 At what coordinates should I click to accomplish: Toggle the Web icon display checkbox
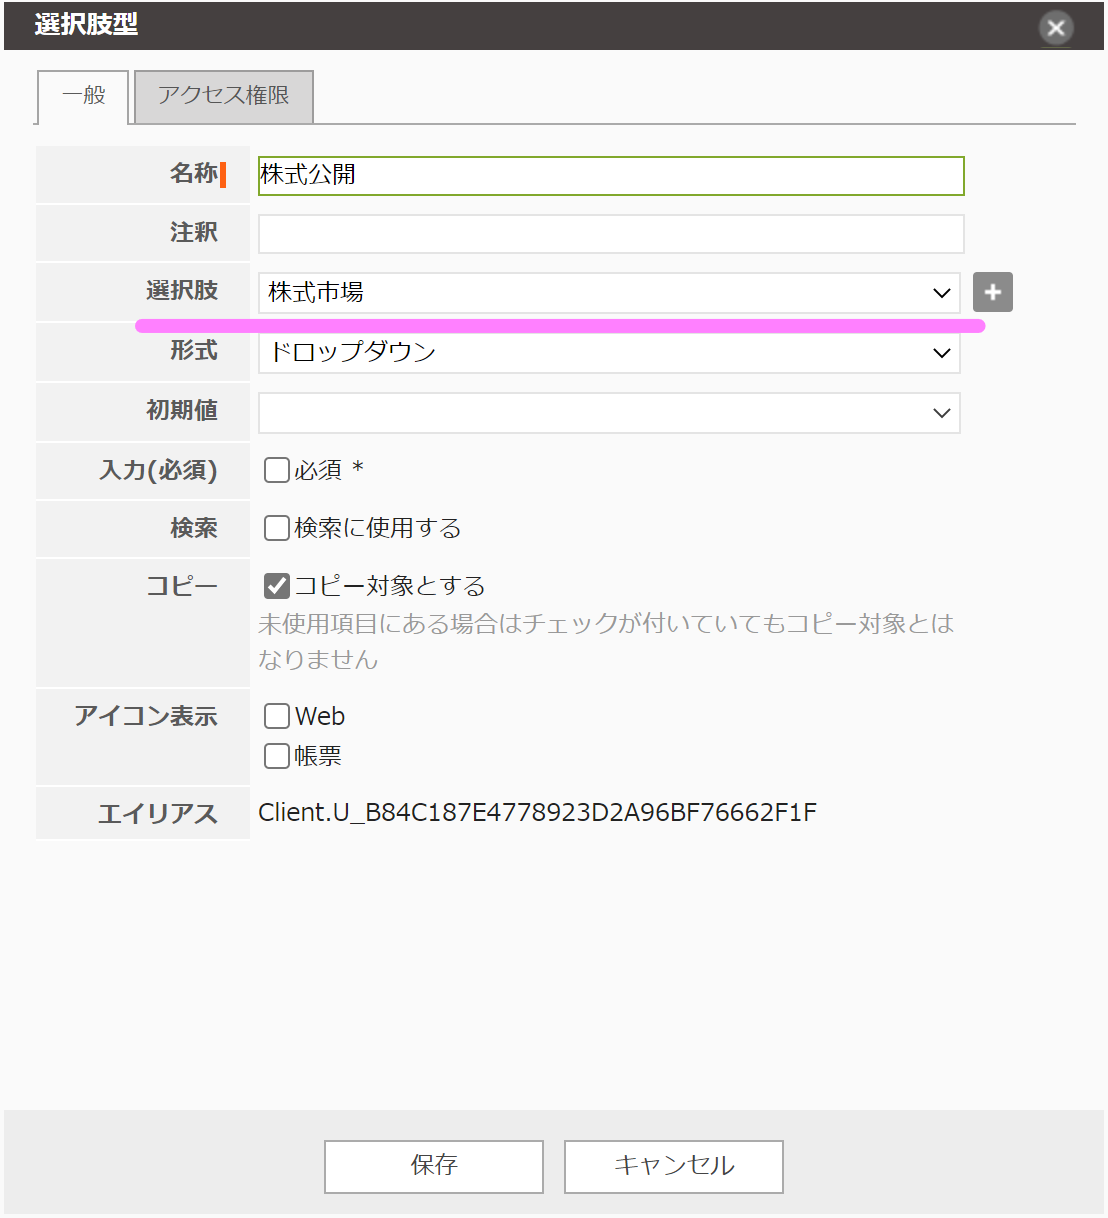(277, 716)
